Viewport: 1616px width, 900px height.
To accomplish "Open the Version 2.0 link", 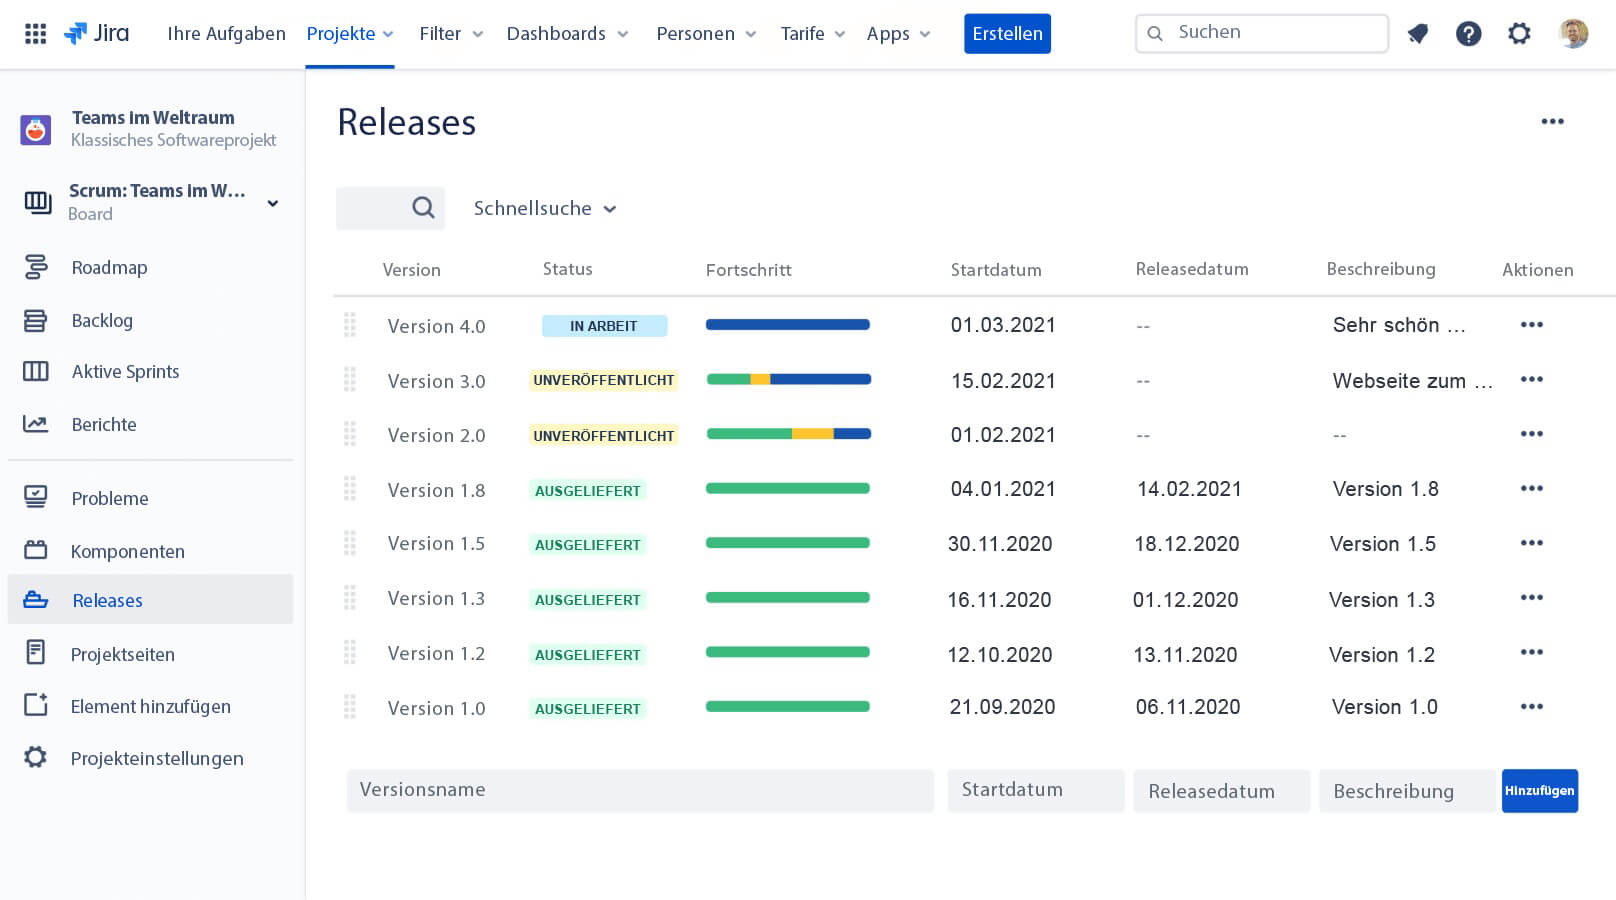I will coord(436,435).
